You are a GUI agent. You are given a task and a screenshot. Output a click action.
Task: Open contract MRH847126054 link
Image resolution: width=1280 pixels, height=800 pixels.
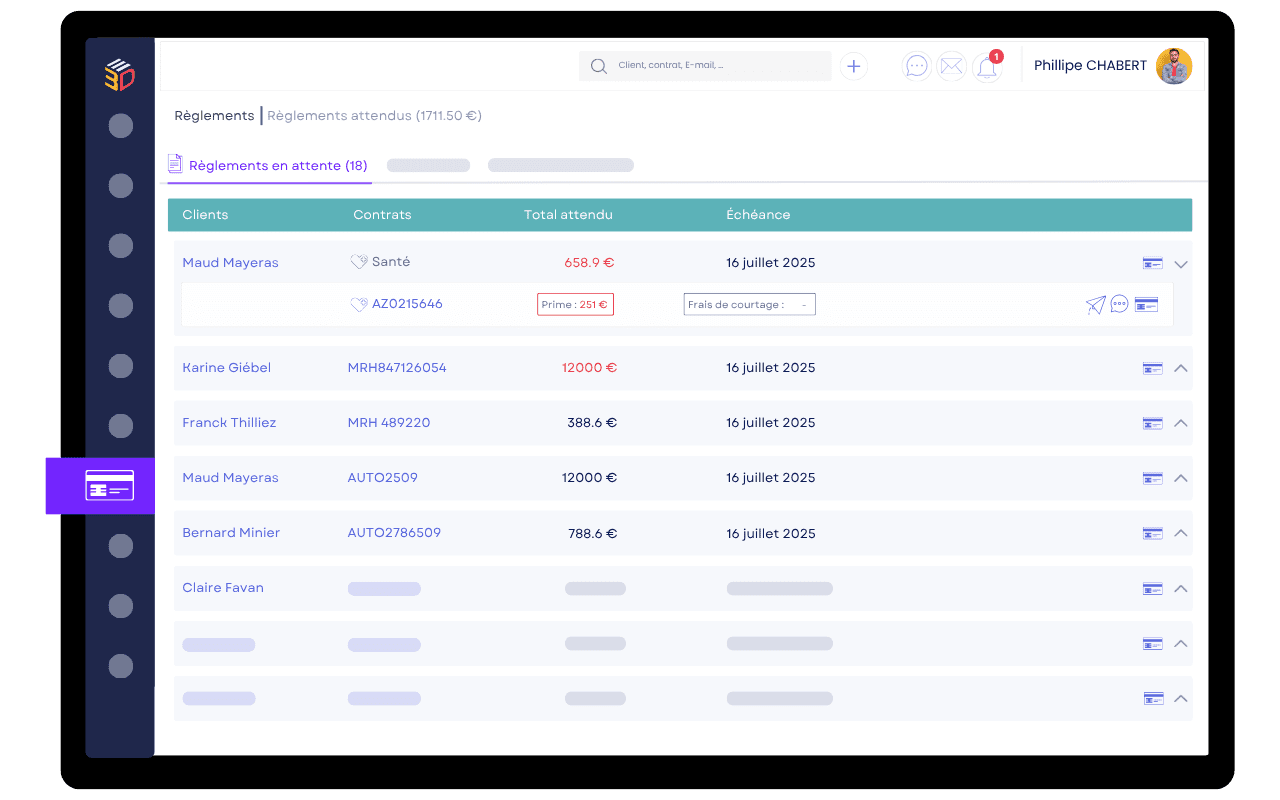coord(397,368)
